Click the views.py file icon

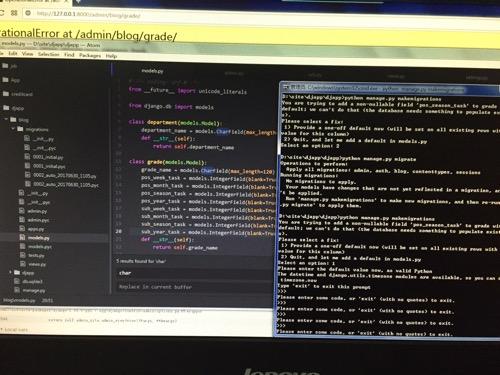[x=23, y=264]
